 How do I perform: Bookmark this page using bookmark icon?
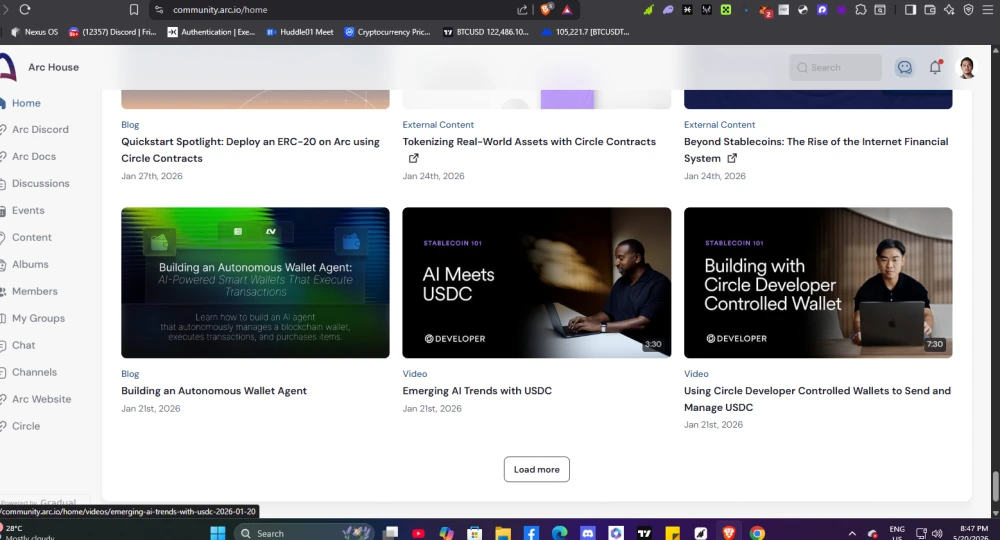click(x=134, y=10)
